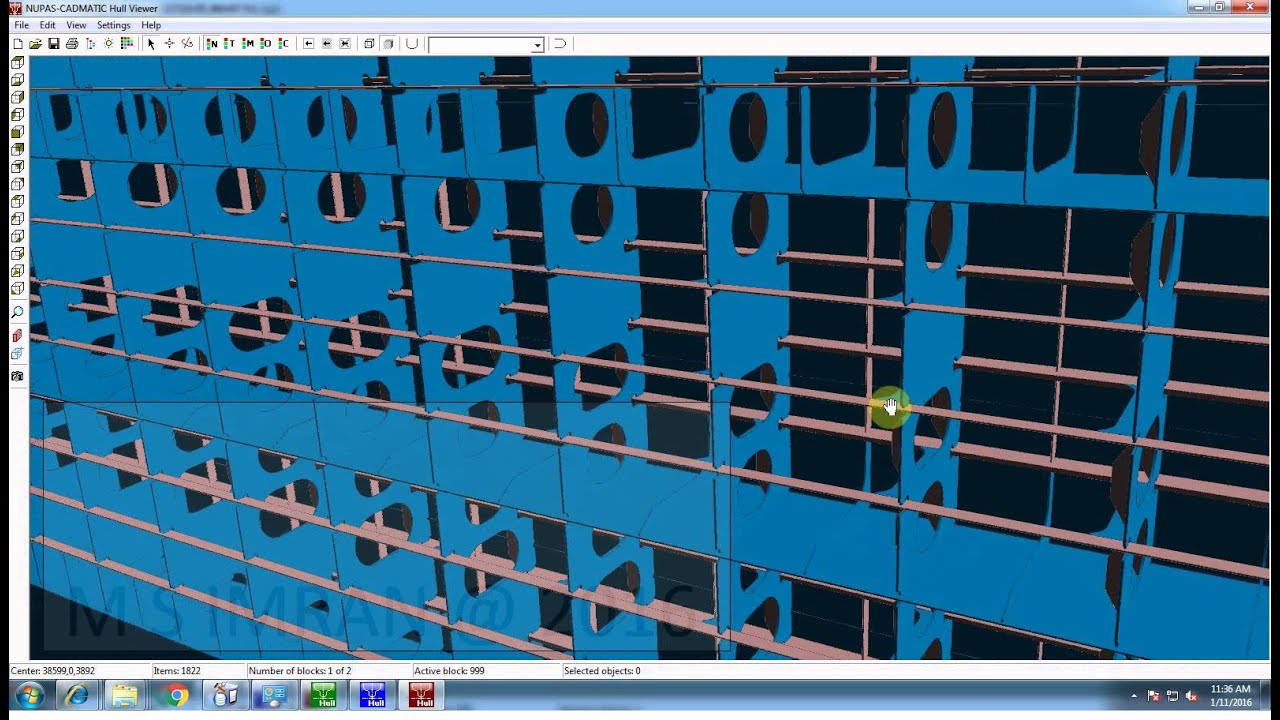Select the fully shaded olive cube view

[x=17, y=132]
